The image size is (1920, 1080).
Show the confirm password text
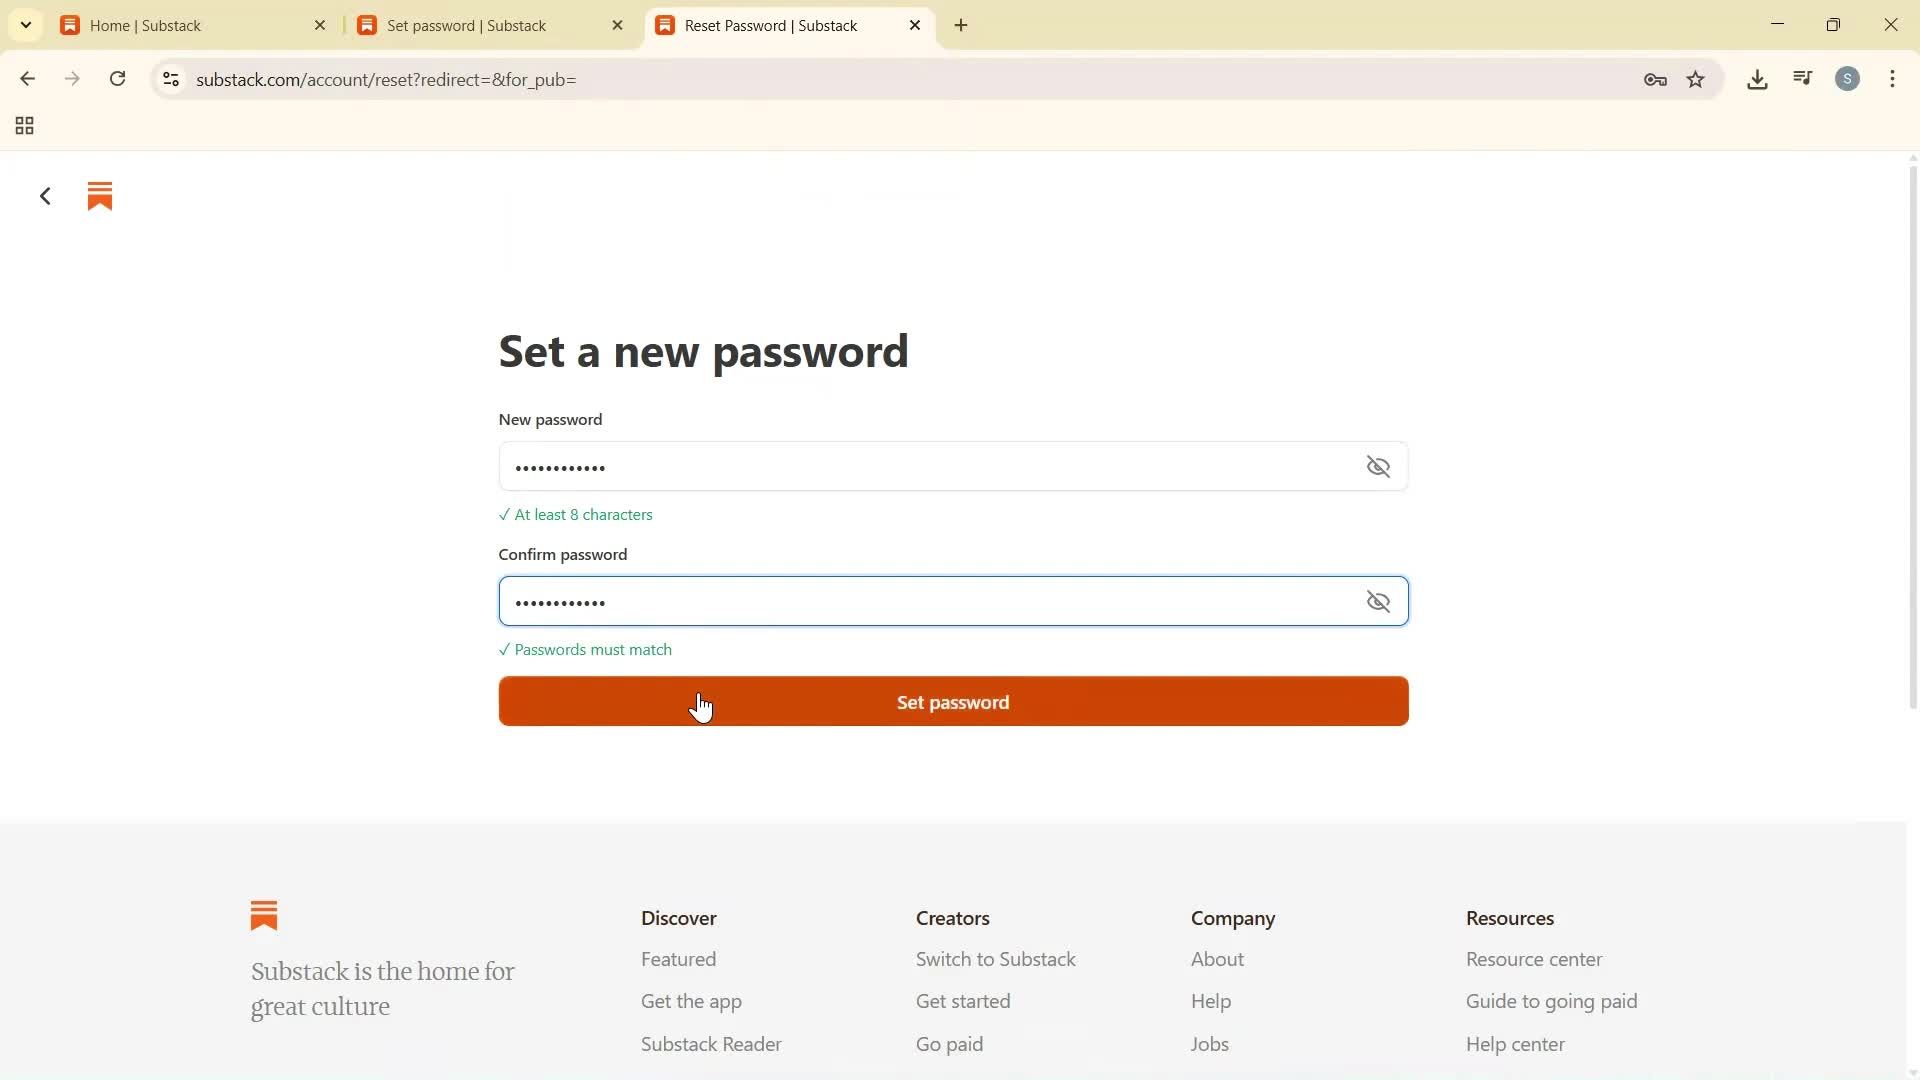(x=1378, y=601)
